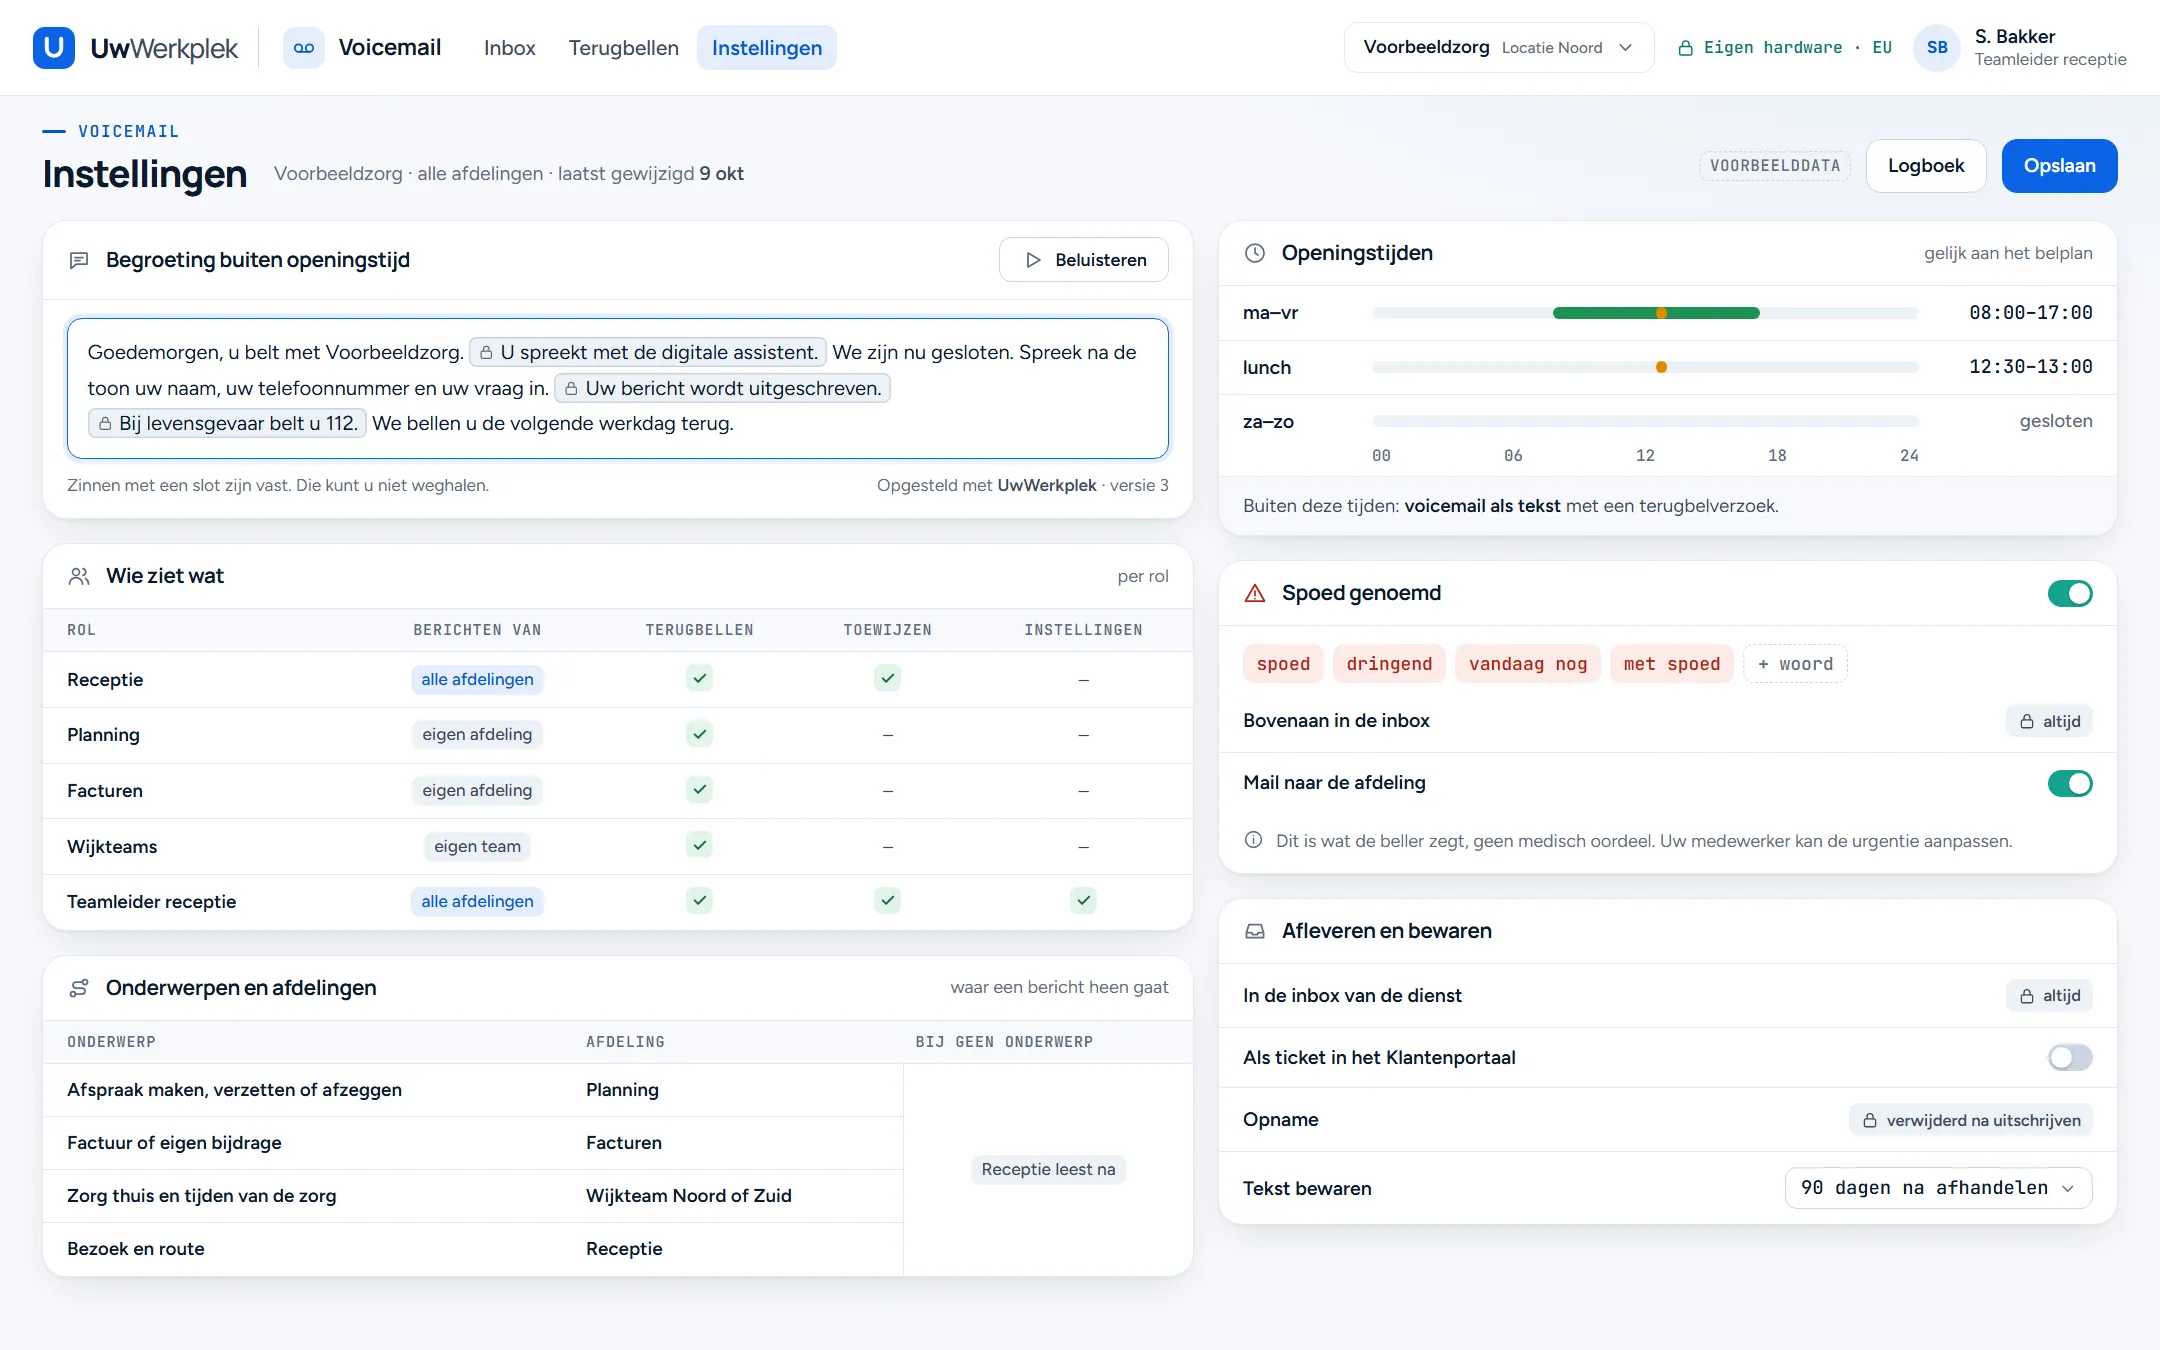Click the inbox tray icon by Afleveren en bewaren
The width and height of the screenshot is (2160, 1350).
(x=1255, y=931)
